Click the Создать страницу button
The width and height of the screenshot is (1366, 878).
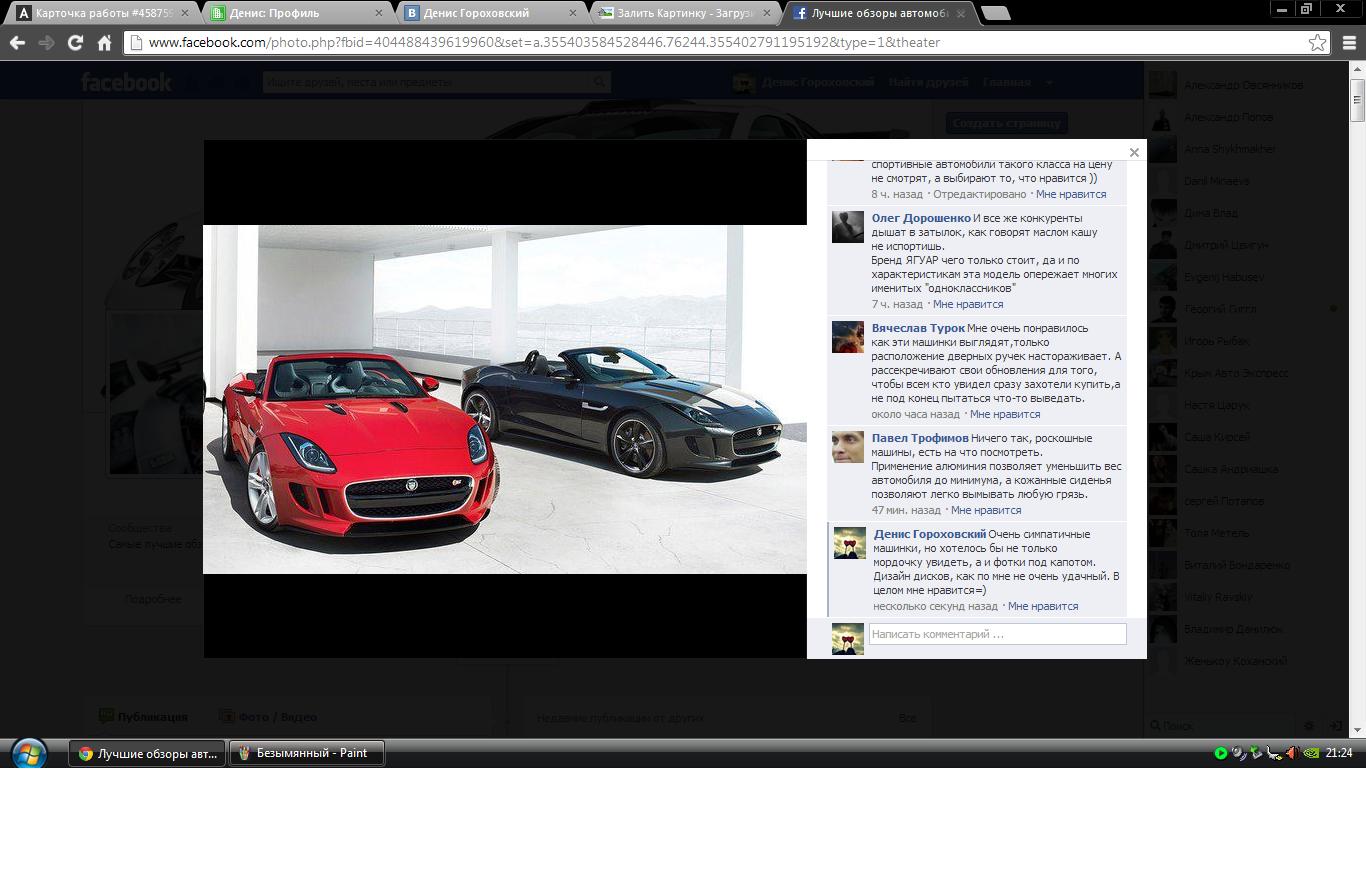(1006, 123)
